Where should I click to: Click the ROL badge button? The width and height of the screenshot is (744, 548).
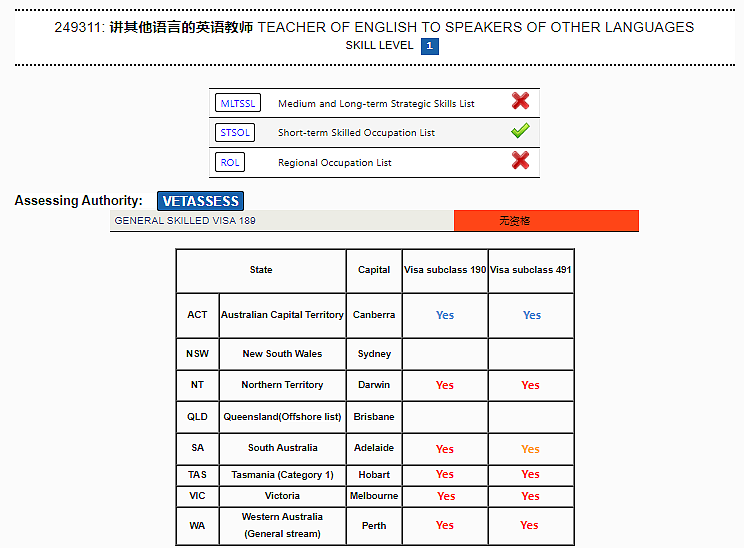(x=230, y=162)
